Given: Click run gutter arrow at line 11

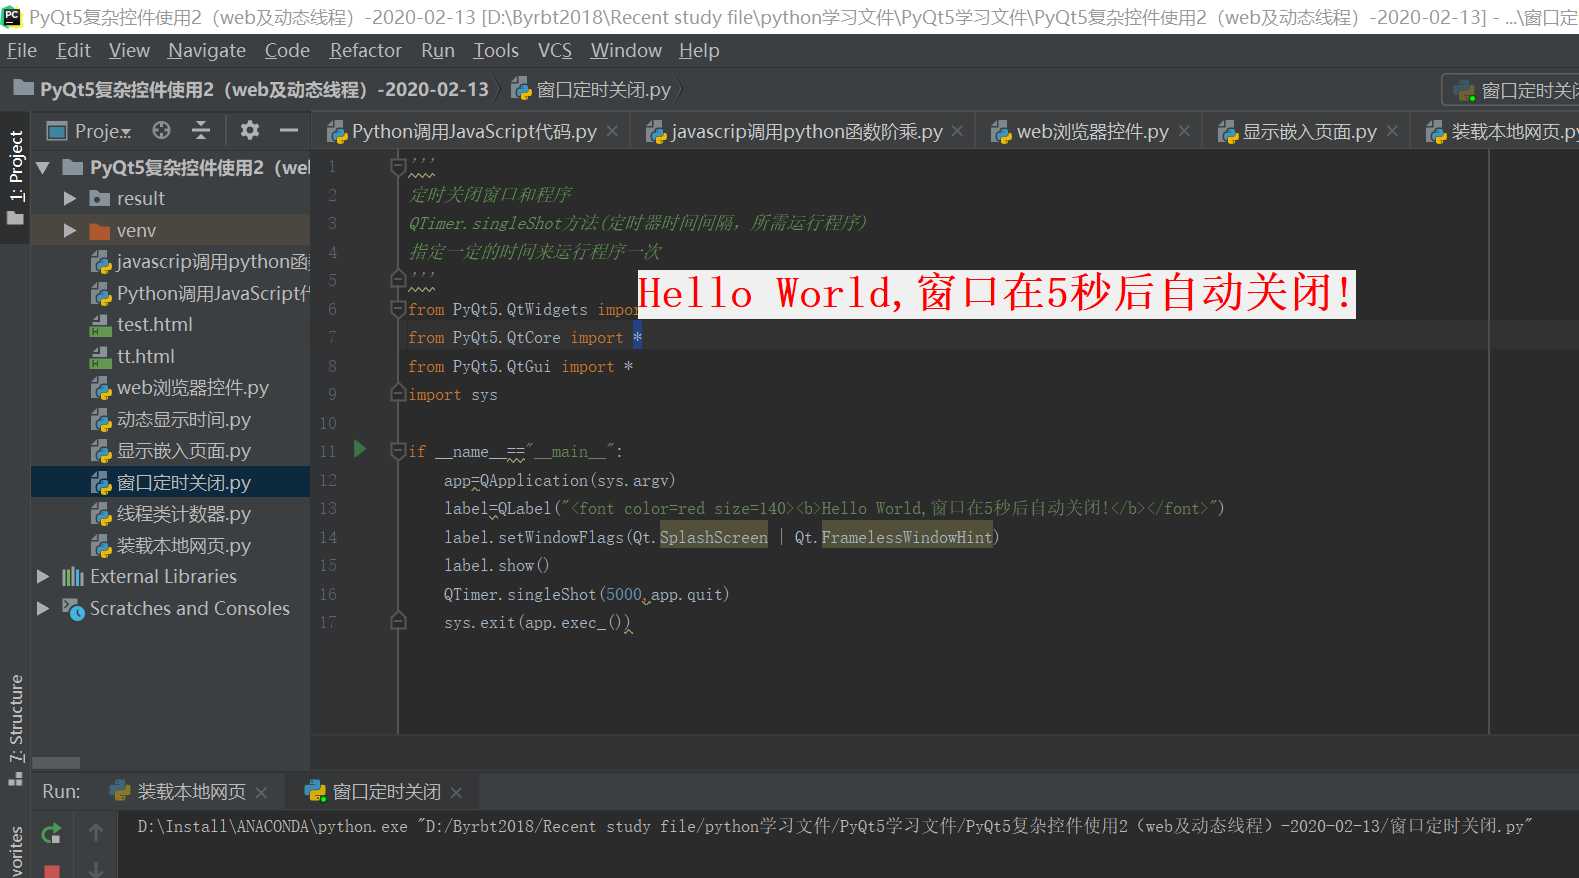Looking at the screenshot, I should [360, 449].
